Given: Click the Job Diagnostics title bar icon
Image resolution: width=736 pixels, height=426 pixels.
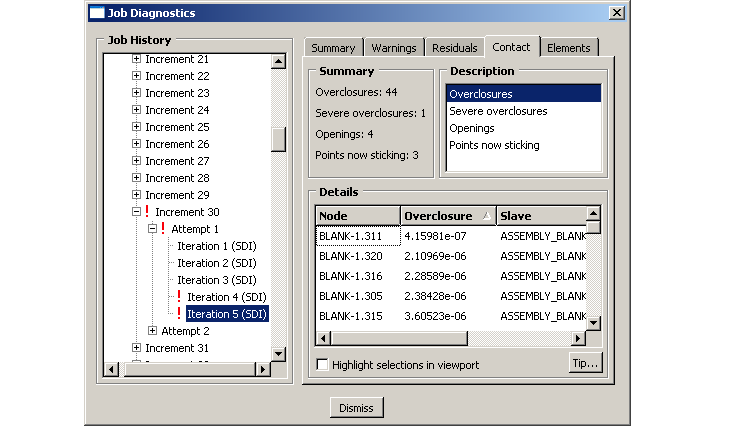Looking at the screenshot, I should (96, 13).
